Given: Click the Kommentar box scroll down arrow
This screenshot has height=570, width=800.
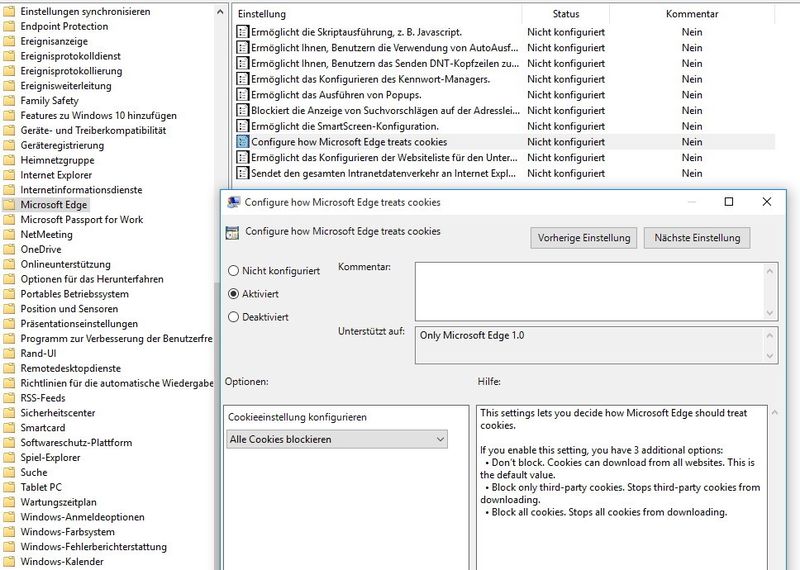Looking at the screenshot, I should pyautogui.click(x=770, y=313).
